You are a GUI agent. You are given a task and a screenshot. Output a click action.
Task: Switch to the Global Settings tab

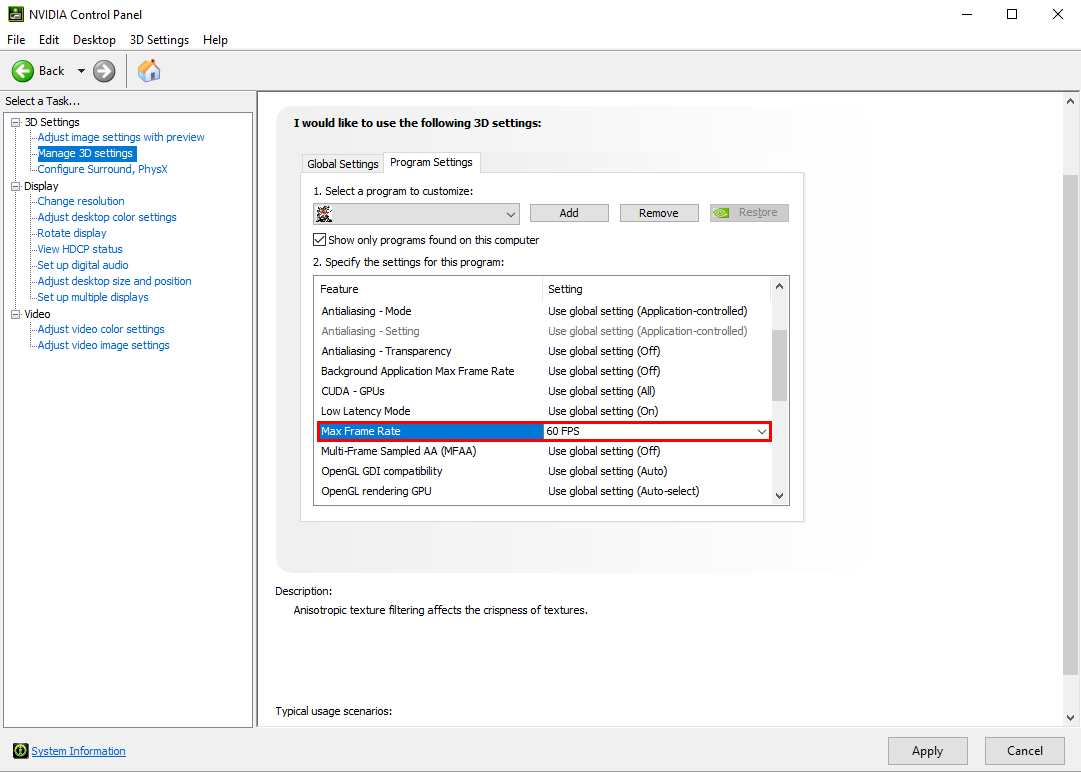[x=343, y=163]
